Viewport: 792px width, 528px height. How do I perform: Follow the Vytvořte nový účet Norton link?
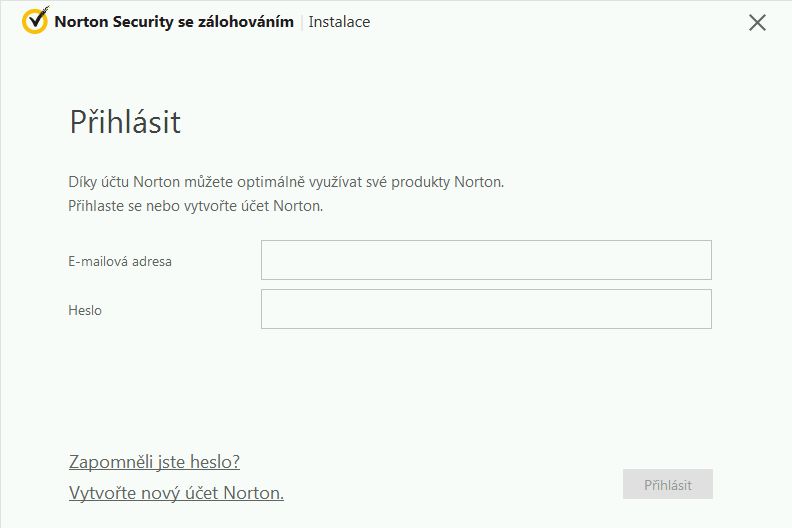tap(176, 493)
